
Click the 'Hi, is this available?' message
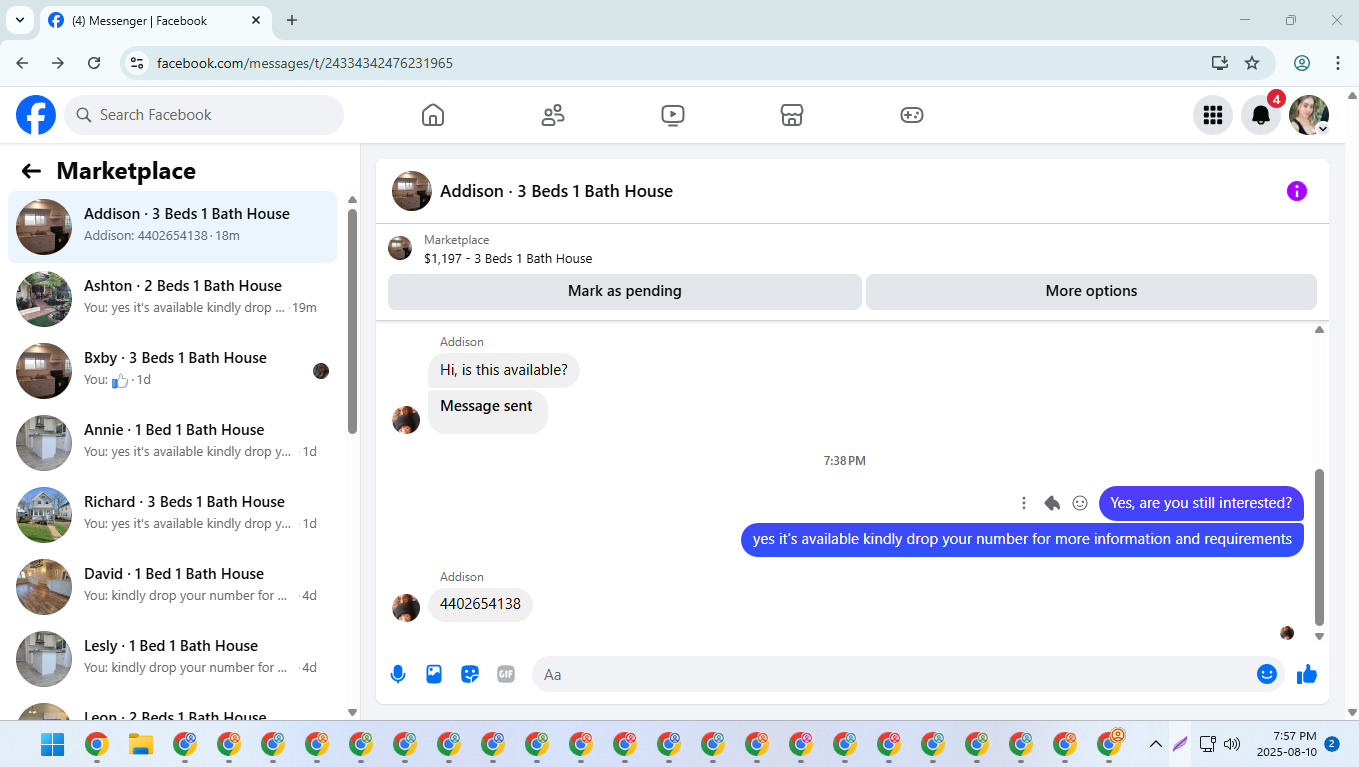tap(504, 370)
